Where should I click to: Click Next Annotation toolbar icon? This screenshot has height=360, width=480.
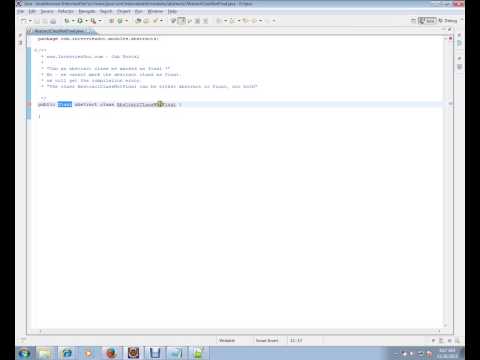[x=219, y=21]
